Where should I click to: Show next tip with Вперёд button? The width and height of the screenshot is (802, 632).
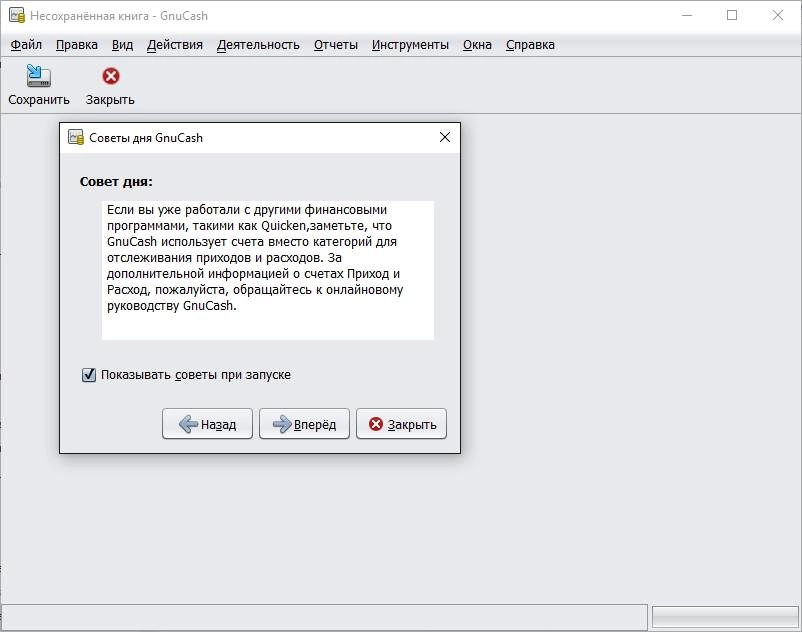coord(304,424)
